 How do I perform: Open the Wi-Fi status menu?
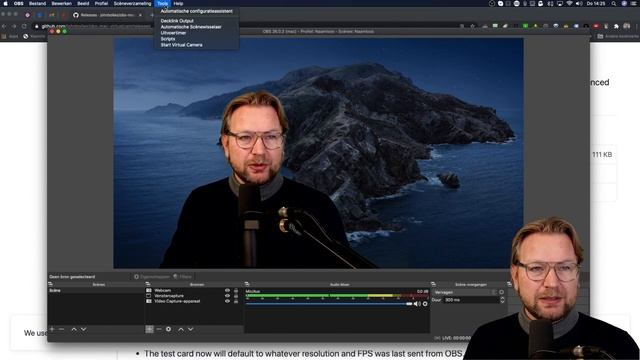[x=569, y=3]
